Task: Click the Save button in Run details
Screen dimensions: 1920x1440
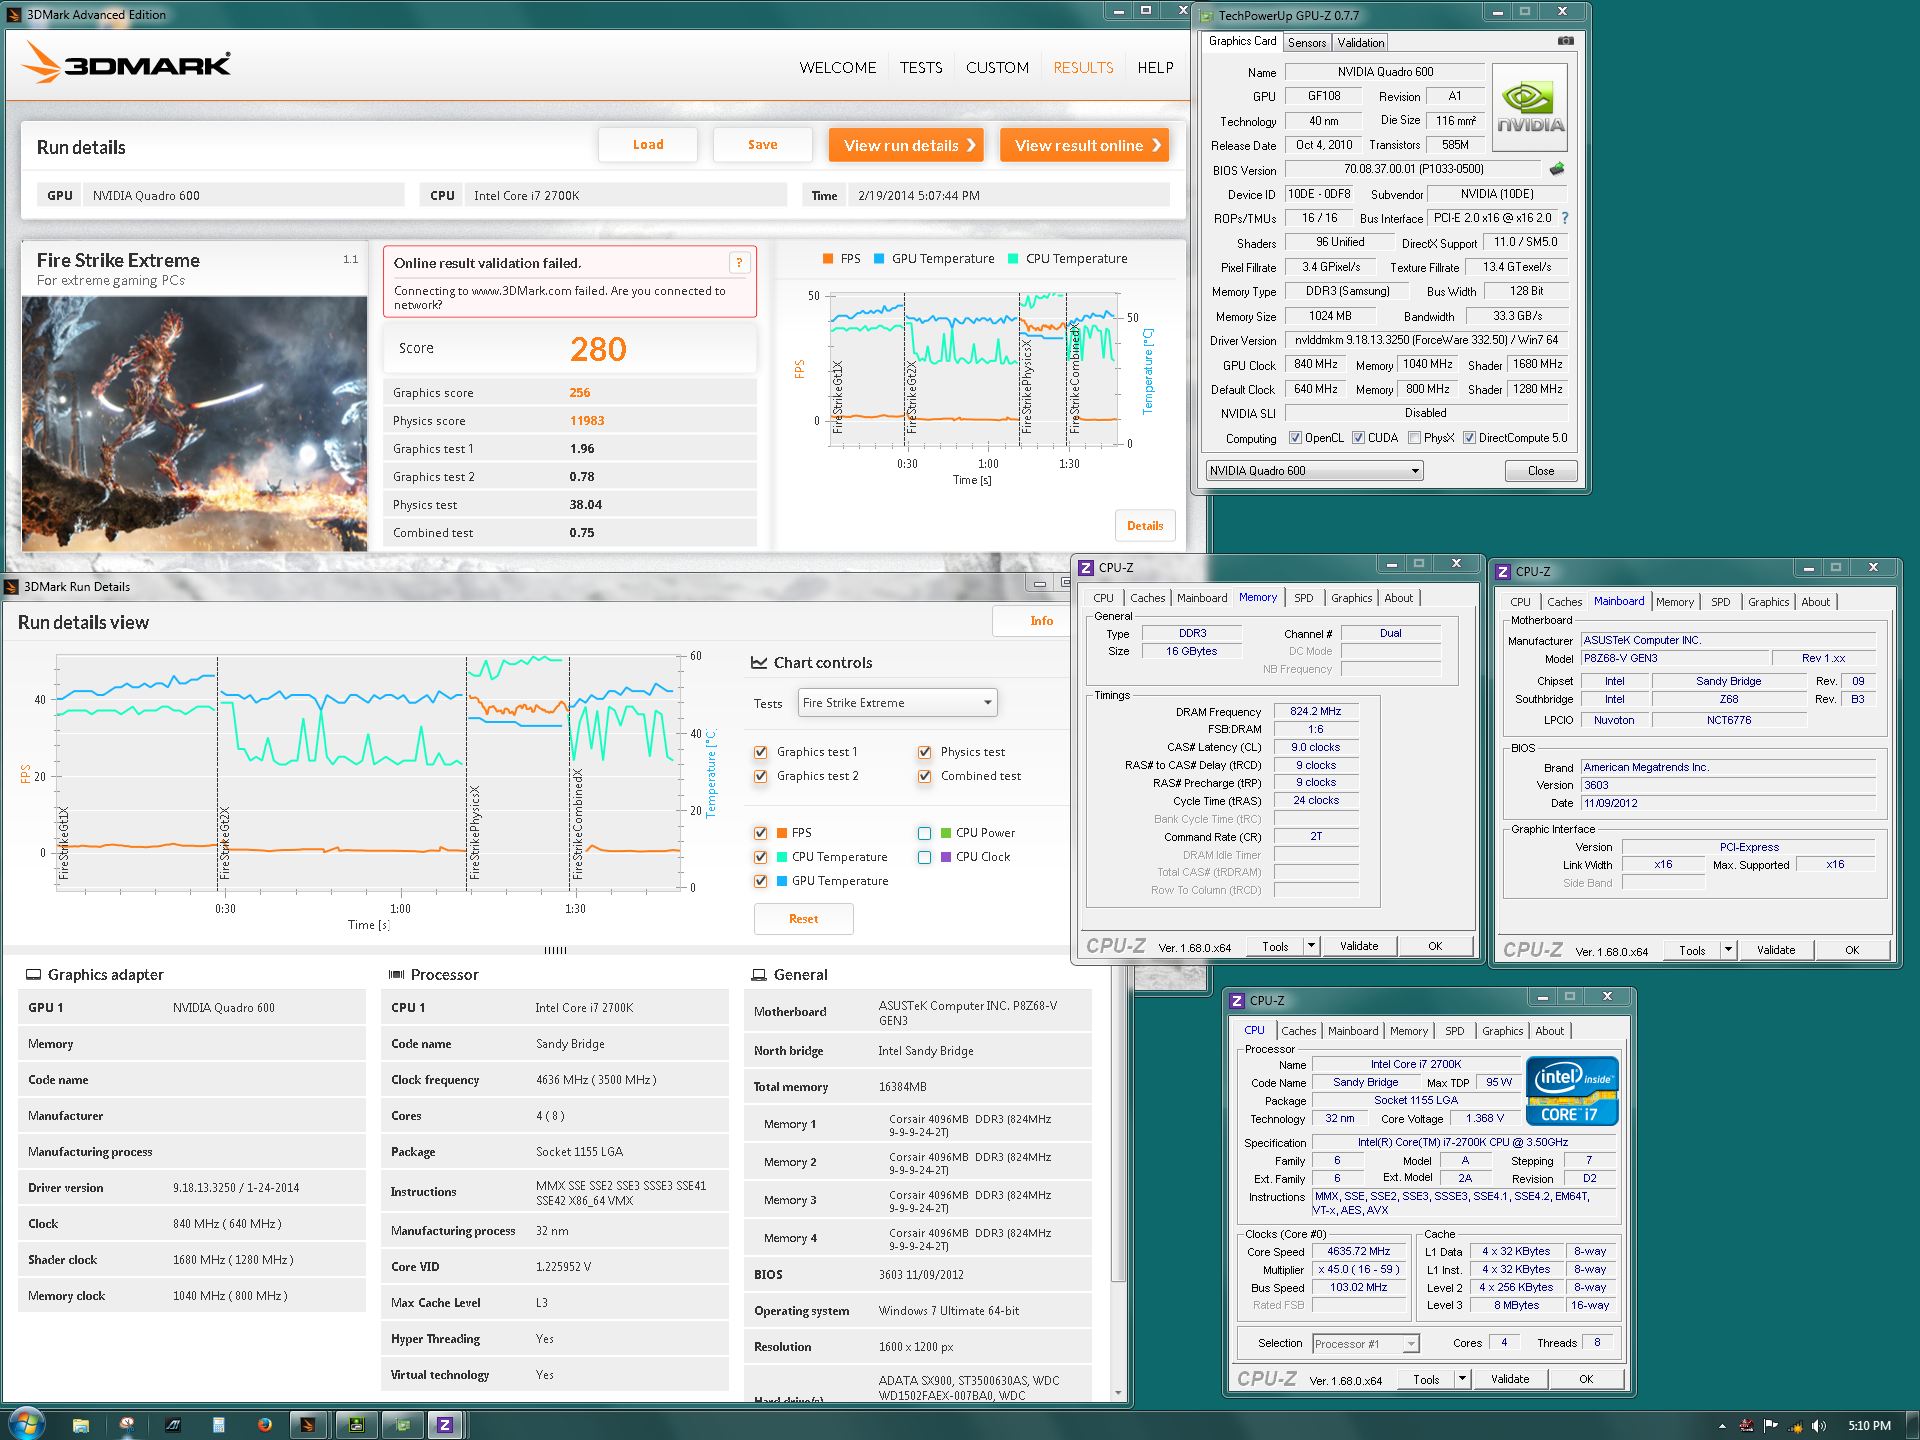Action: (762, 145)
